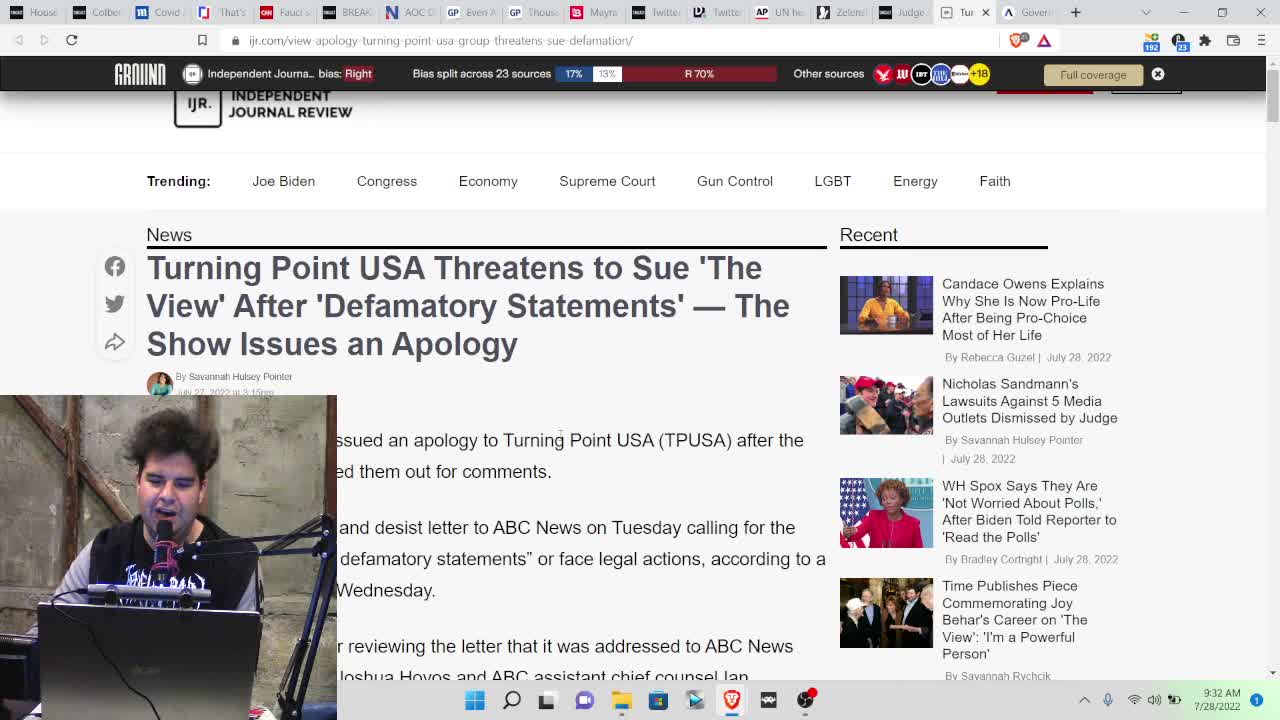Open Windows Start menu
Viewport: 1280px width, 720px height.
(x=475, y=700)
